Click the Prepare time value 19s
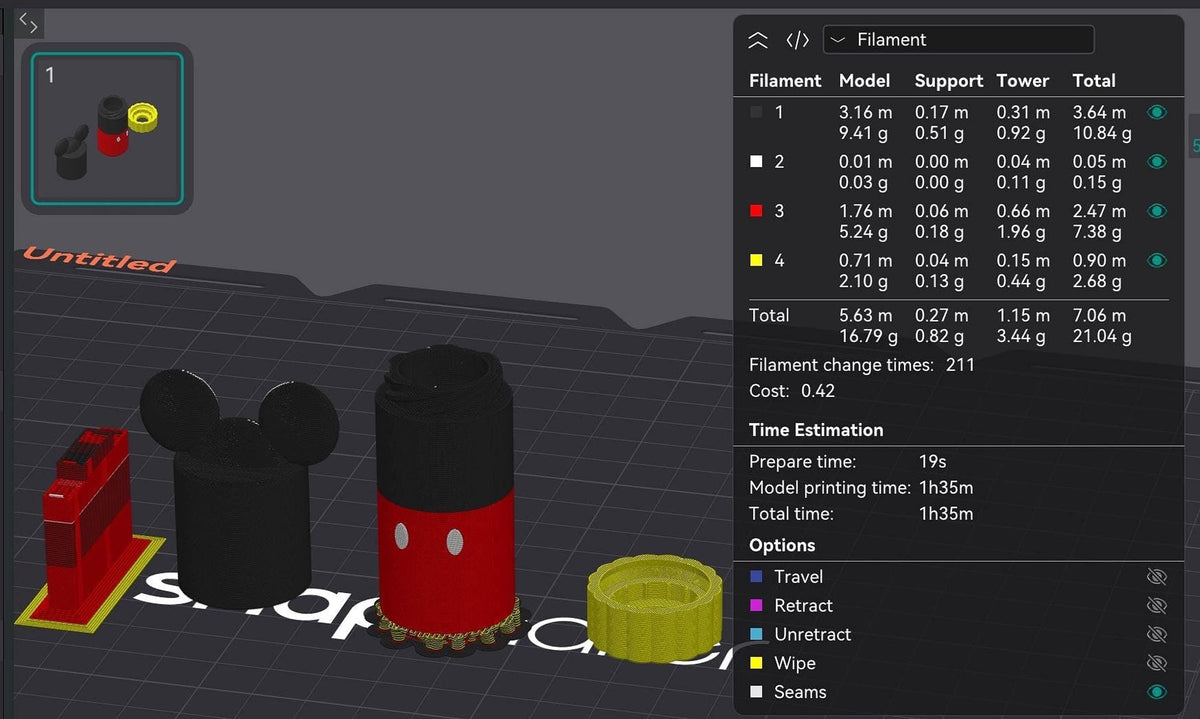The height and width of the screenshot is (719, 1200). [932, 462]
